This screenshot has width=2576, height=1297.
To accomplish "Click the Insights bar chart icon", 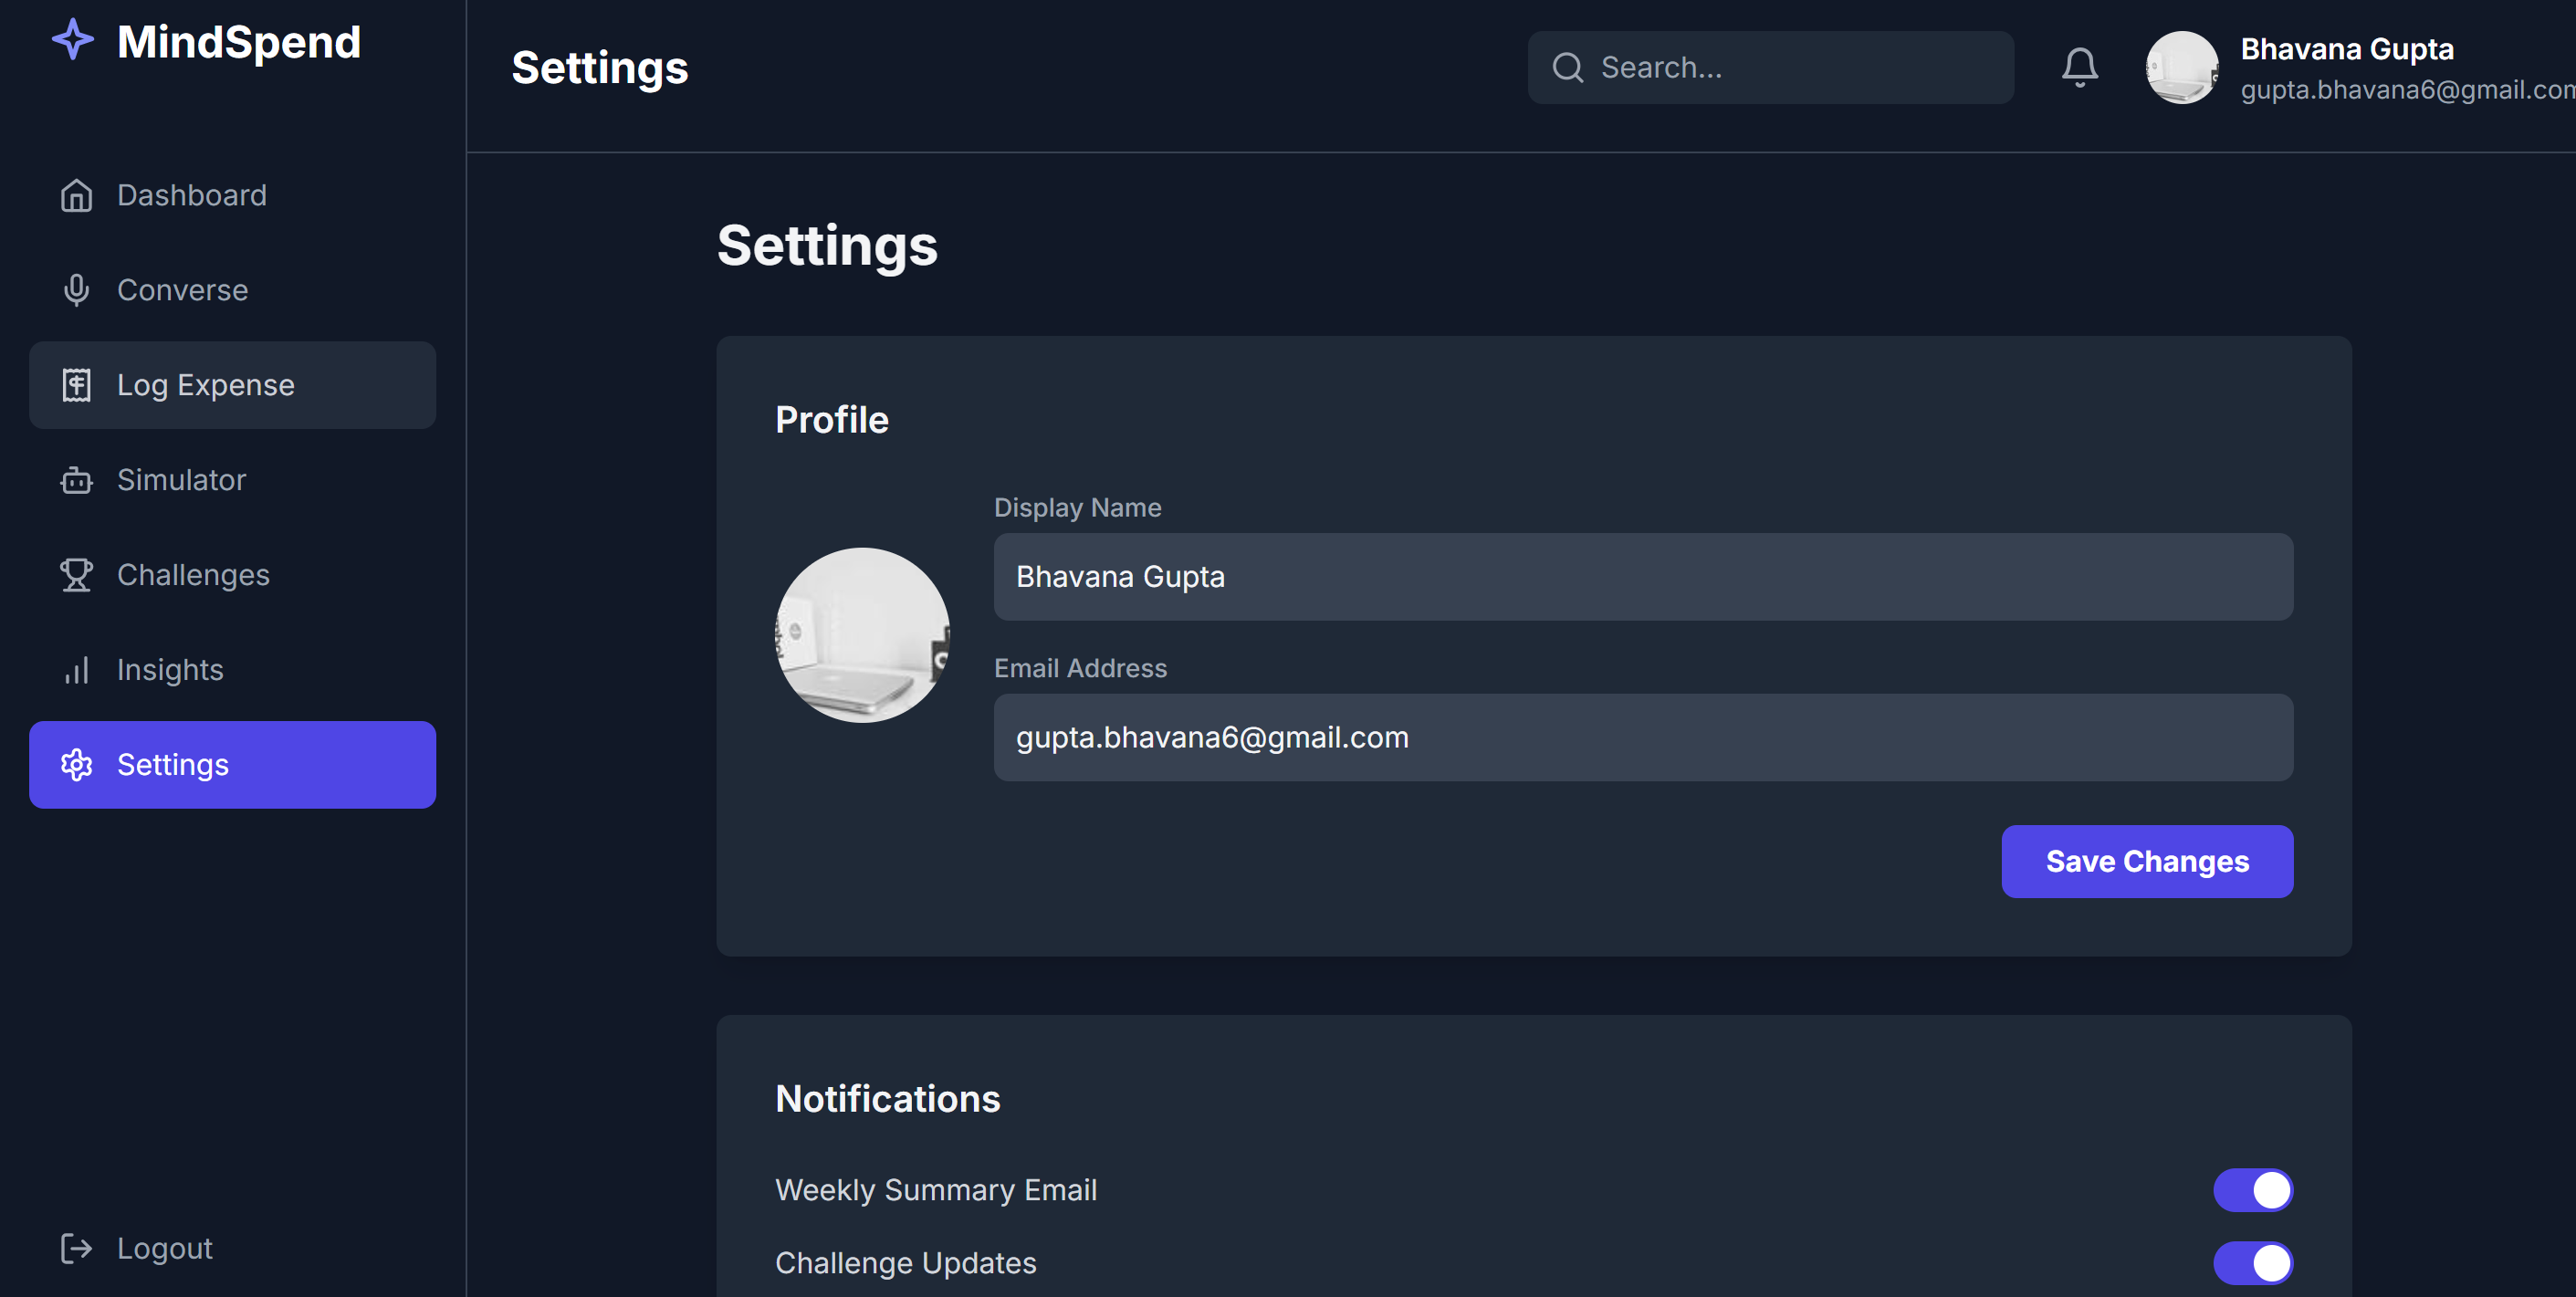I will pos(76,670).
